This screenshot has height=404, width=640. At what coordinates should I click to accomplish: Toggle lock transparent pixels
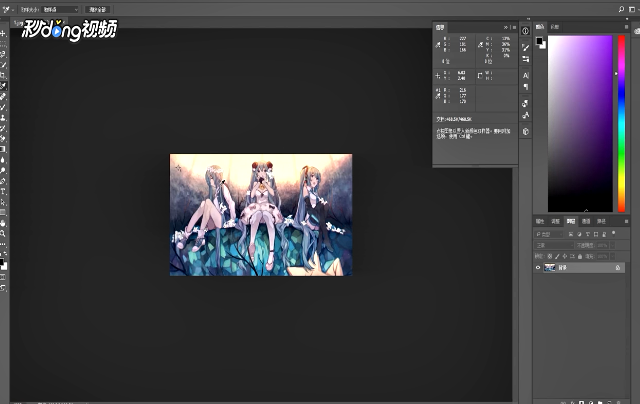550,256
